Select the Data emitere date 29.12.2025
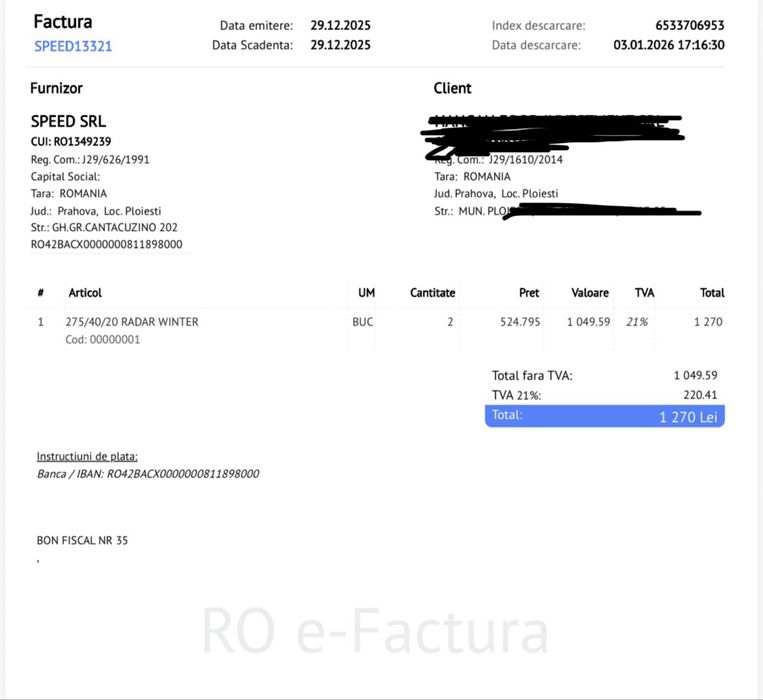This screenshot has width=763, height=700. pyautogui.click(x=340, y=25)
